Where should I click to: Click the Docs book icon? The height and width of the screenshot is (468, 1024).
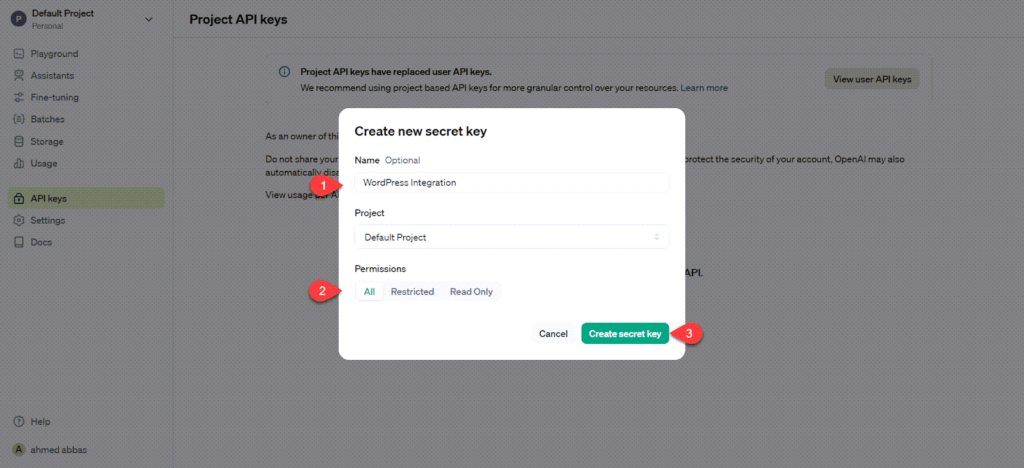tap(20, 242)
